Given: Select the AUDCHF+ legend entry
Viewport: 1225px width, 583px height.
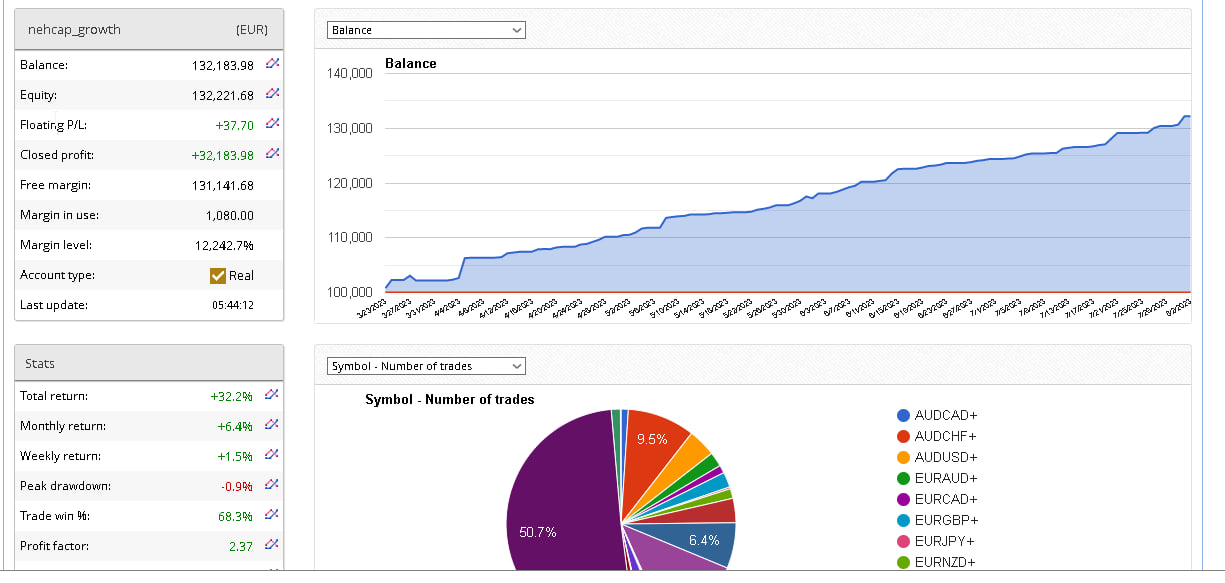Looking at the screenshot, I should point(945,436).
